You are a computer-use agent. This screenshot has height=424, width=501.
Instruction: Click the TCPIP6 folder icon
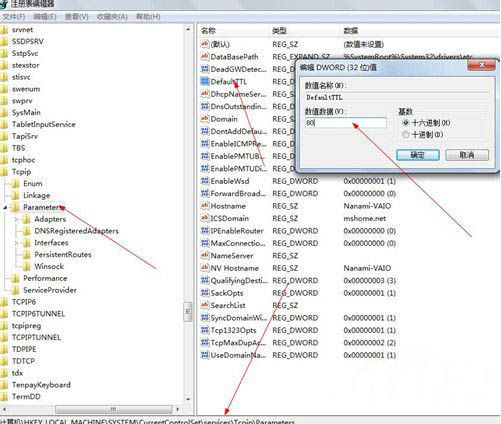click(x=4, y=302)
